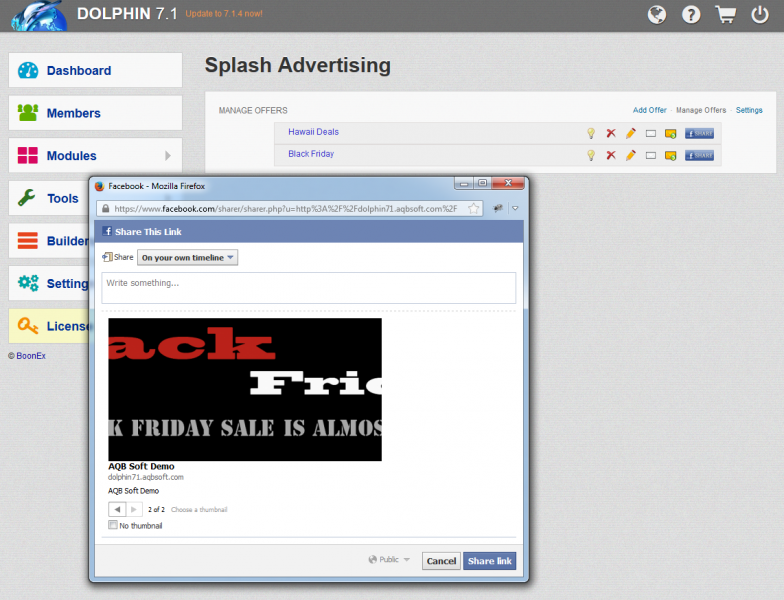Viewport: 784px width, 600px height.
Task: Click the envelope icon for Hawaii Deals
Action: 650,134
